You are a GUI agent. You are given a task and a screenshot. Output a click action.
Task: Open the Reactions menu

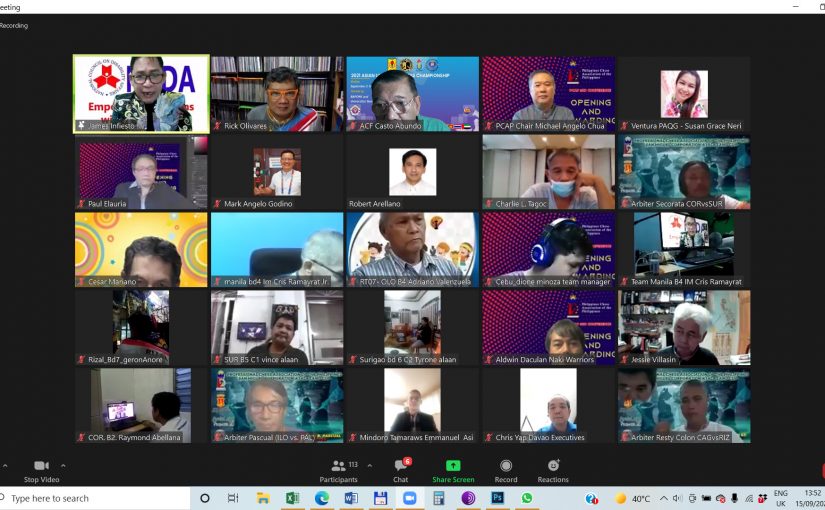[553, 469]
